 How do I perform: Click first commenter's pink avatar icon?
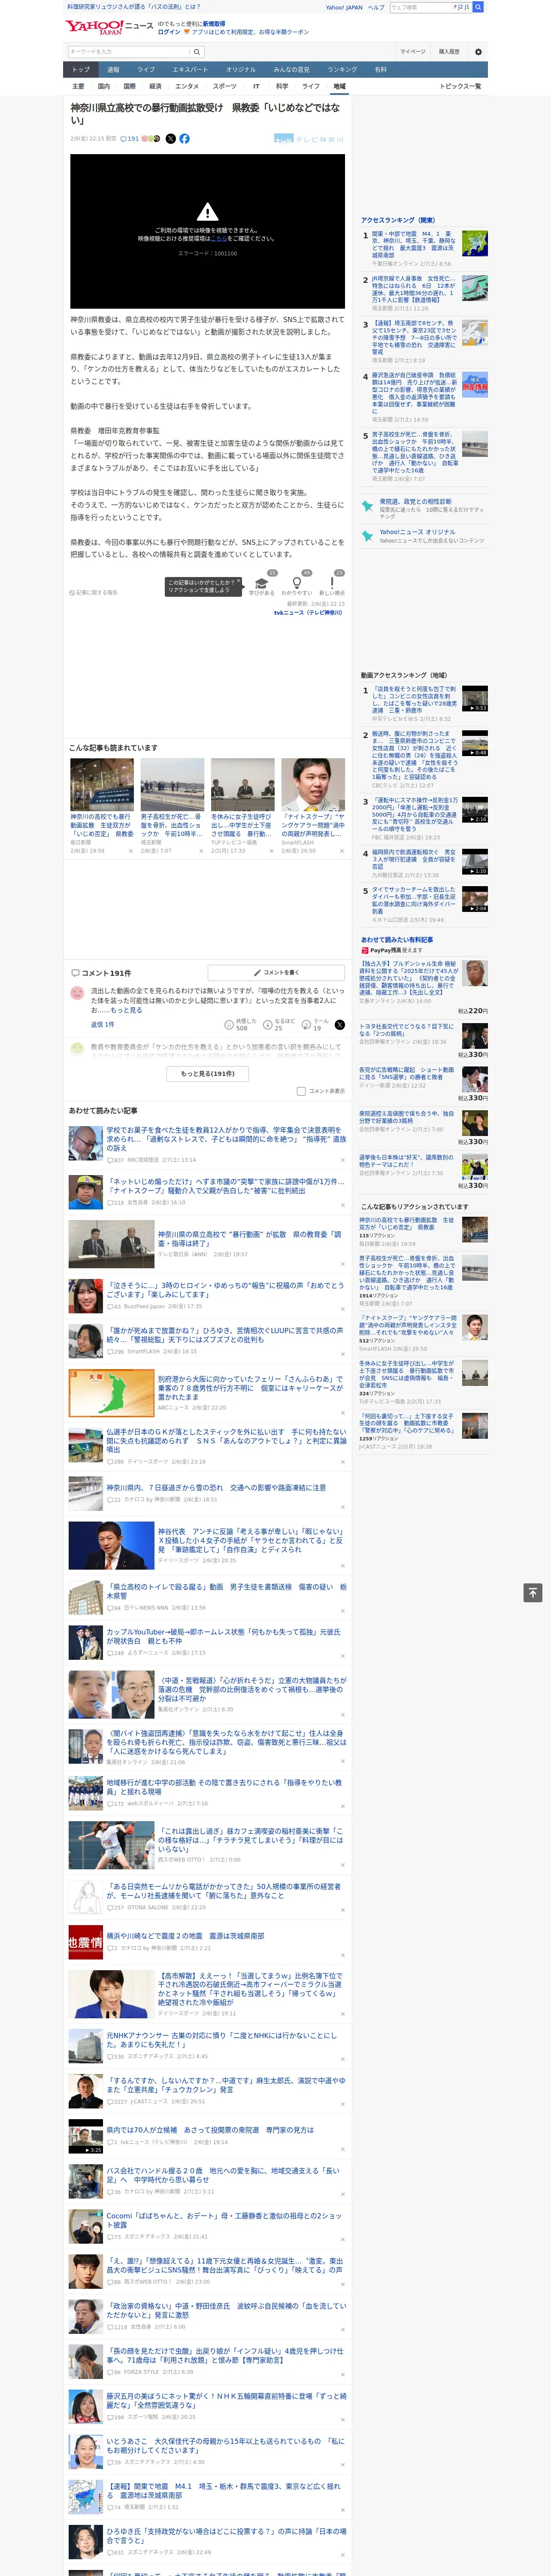(x=77, y=993)
